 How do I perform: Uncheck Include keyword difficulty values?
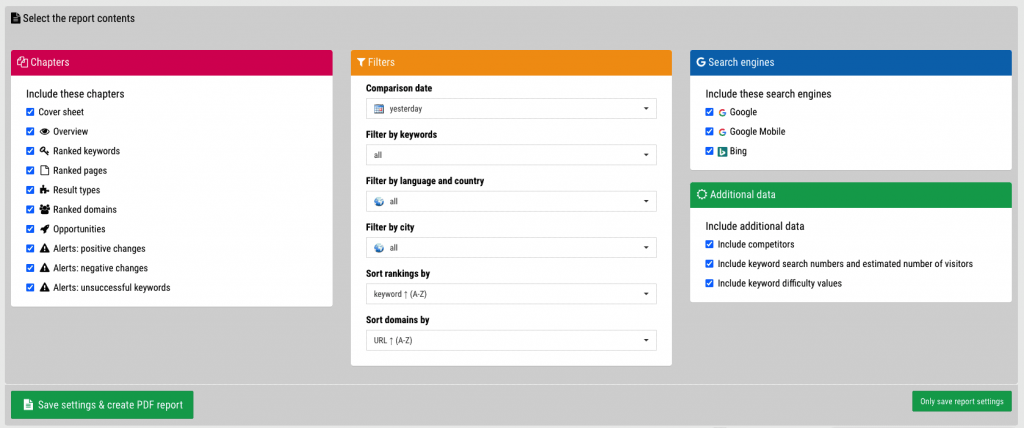pos(709,284)
